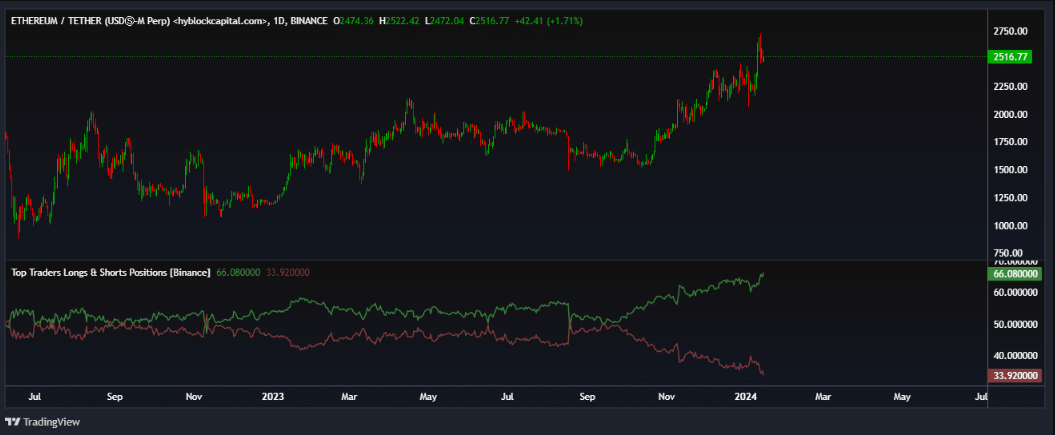Click the May label on right of 2024

[x=902, y=397]
